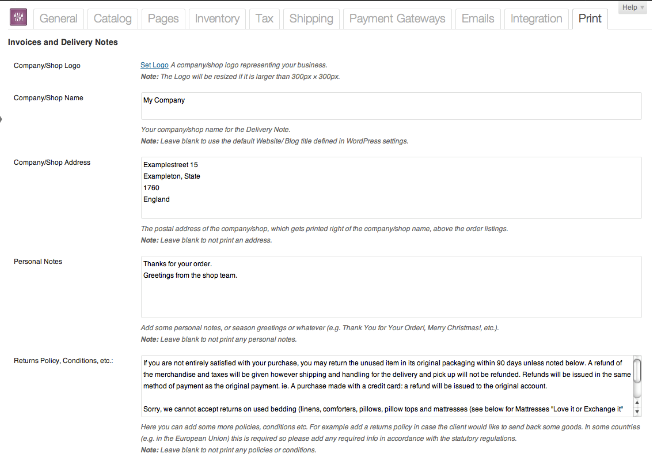Image resolution: width=652 pixels, height=461 pixels.
Task: Click the Company/Shop Name label
Action: 48,98
